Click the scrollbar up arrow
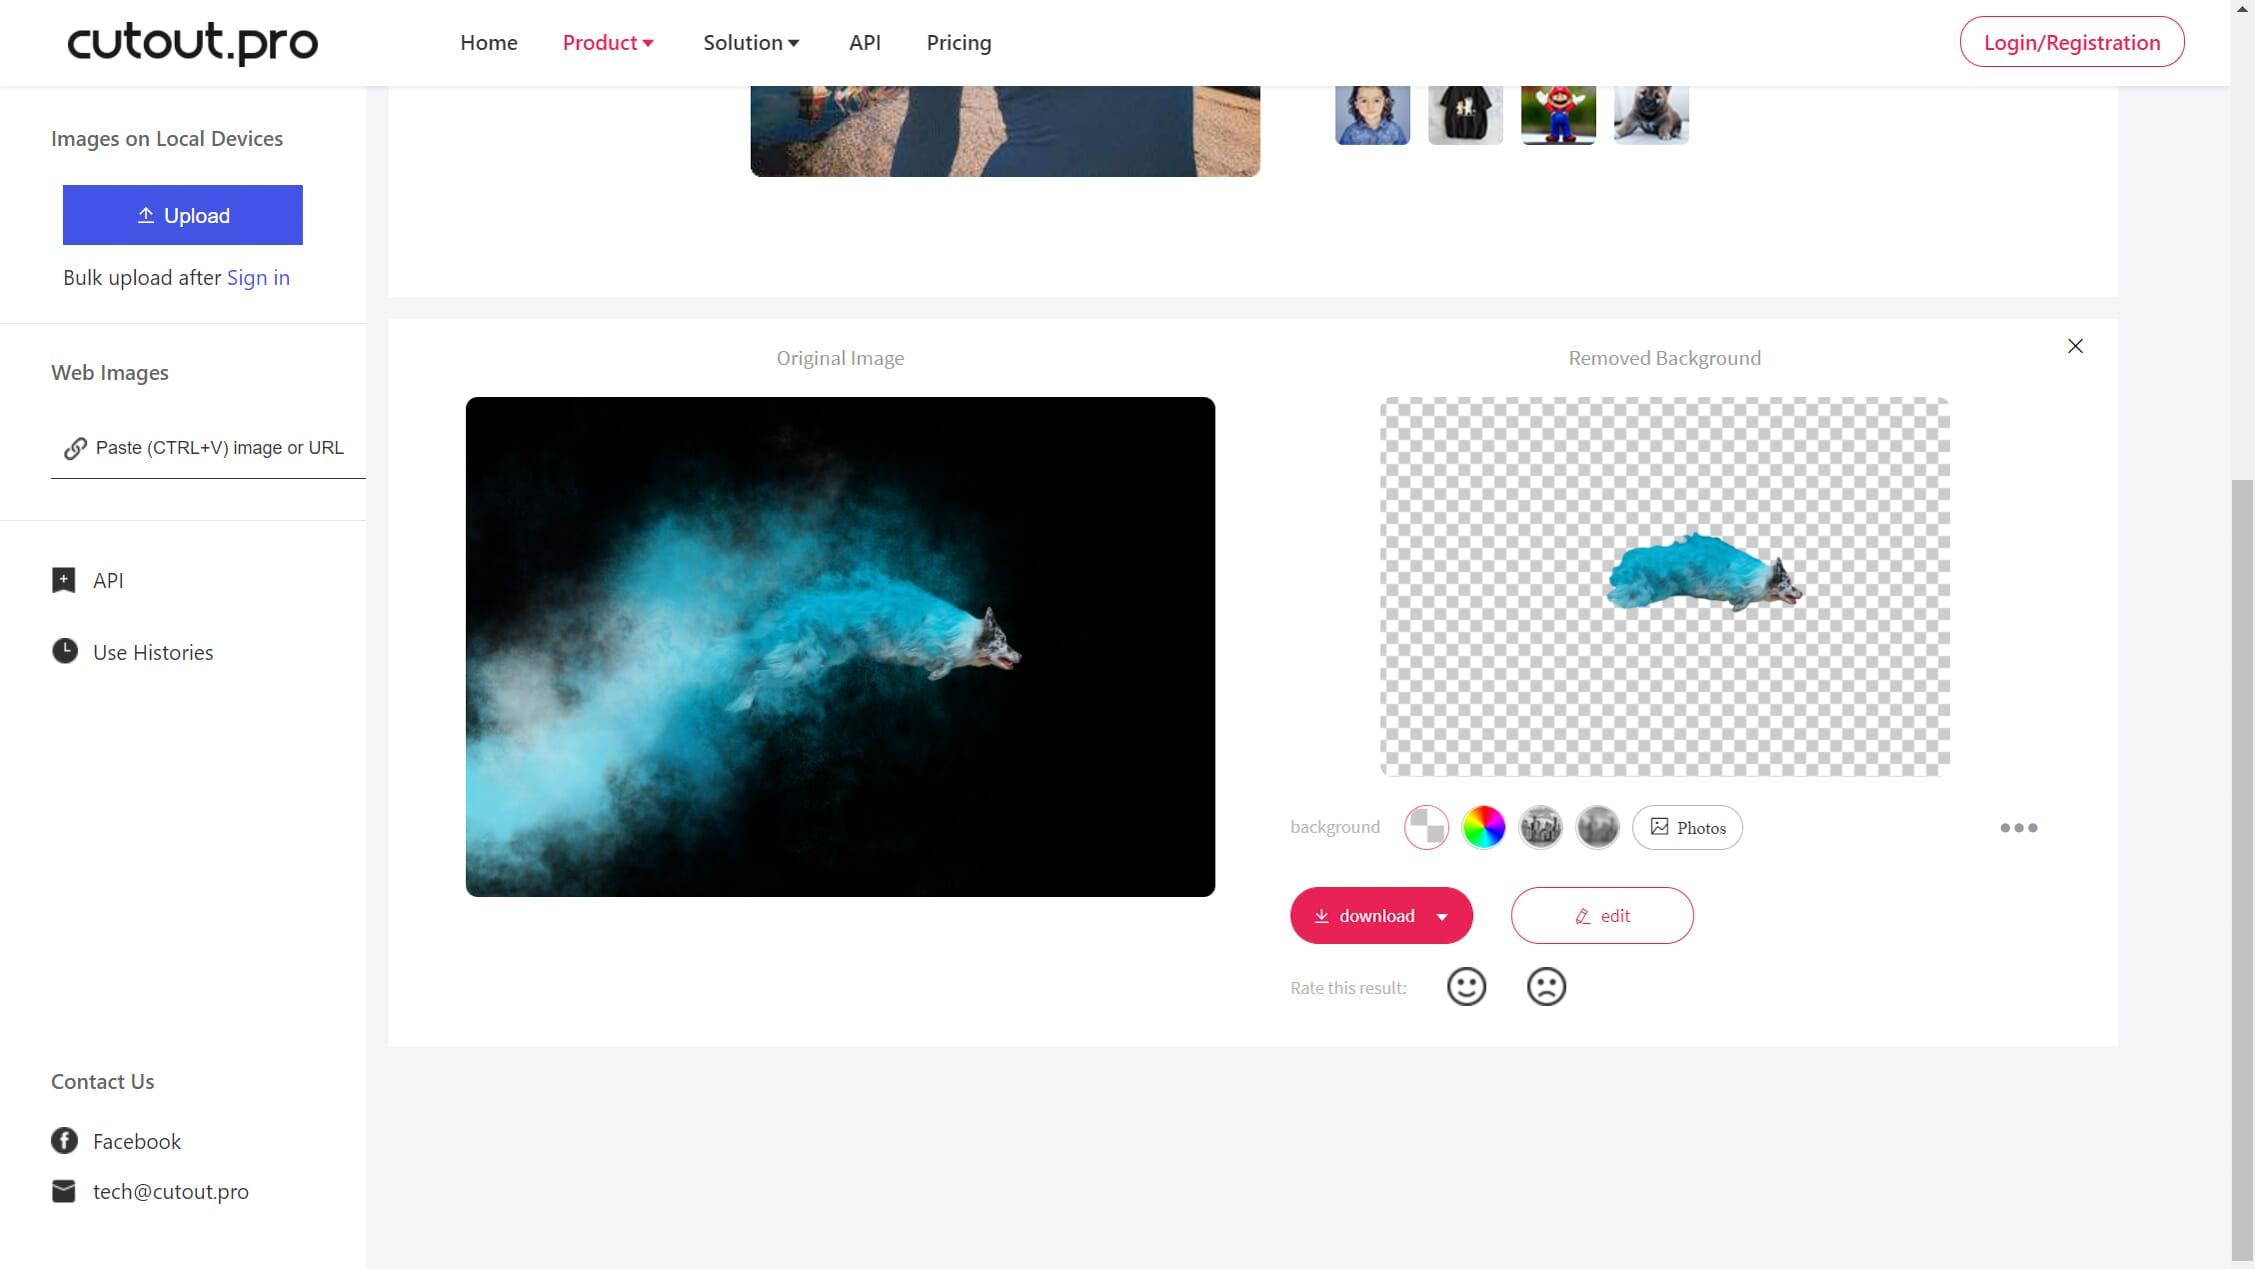Image resolution: width=2255 pixels, height=1269 pixels. click(x=2243, y=8)
